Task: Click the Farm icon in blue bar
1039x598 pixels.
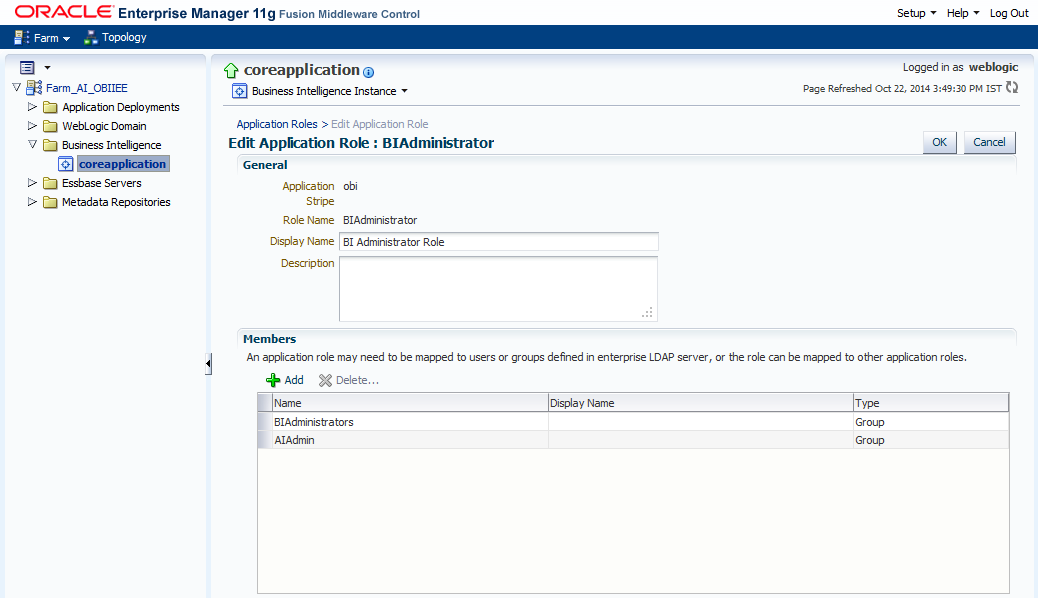Action: pos(21,38)
